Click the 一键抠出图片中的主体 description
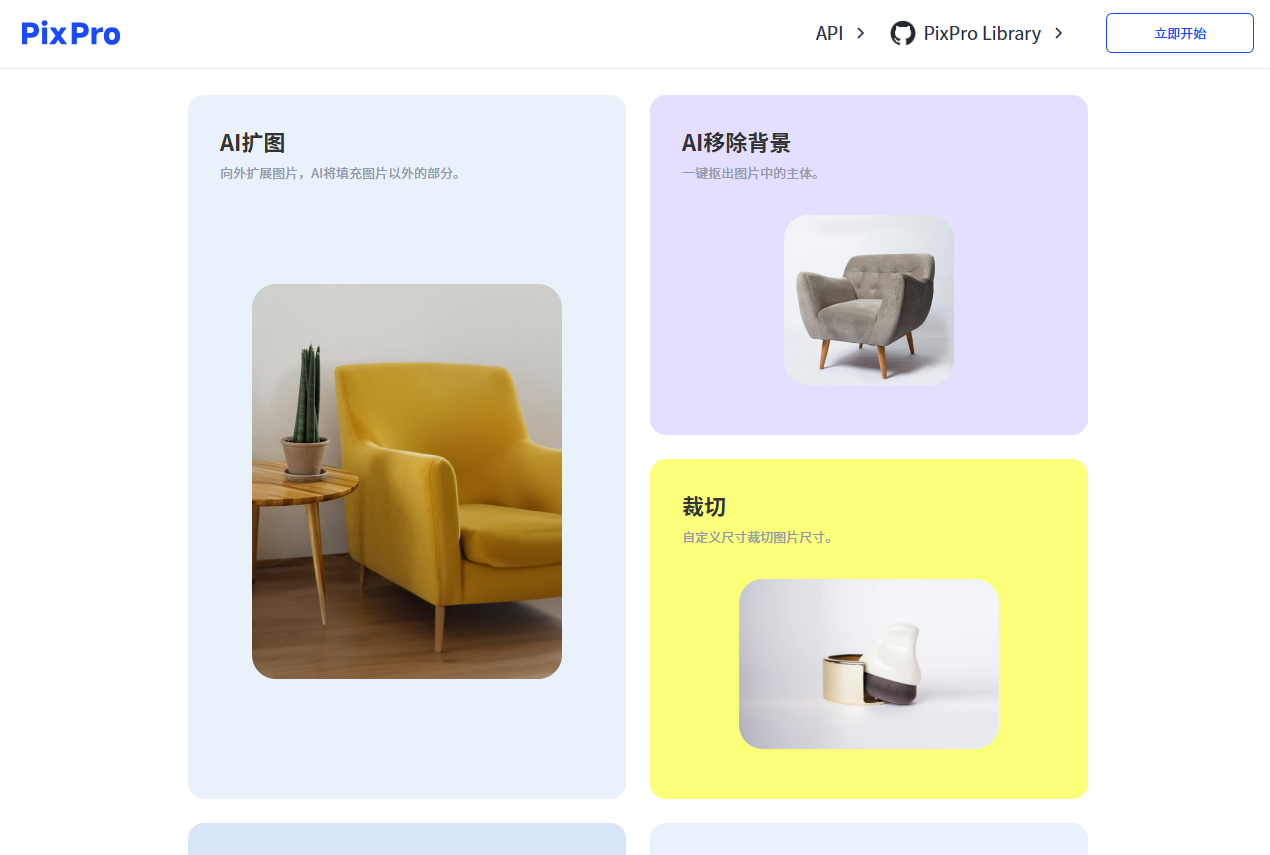 point(751,173)
